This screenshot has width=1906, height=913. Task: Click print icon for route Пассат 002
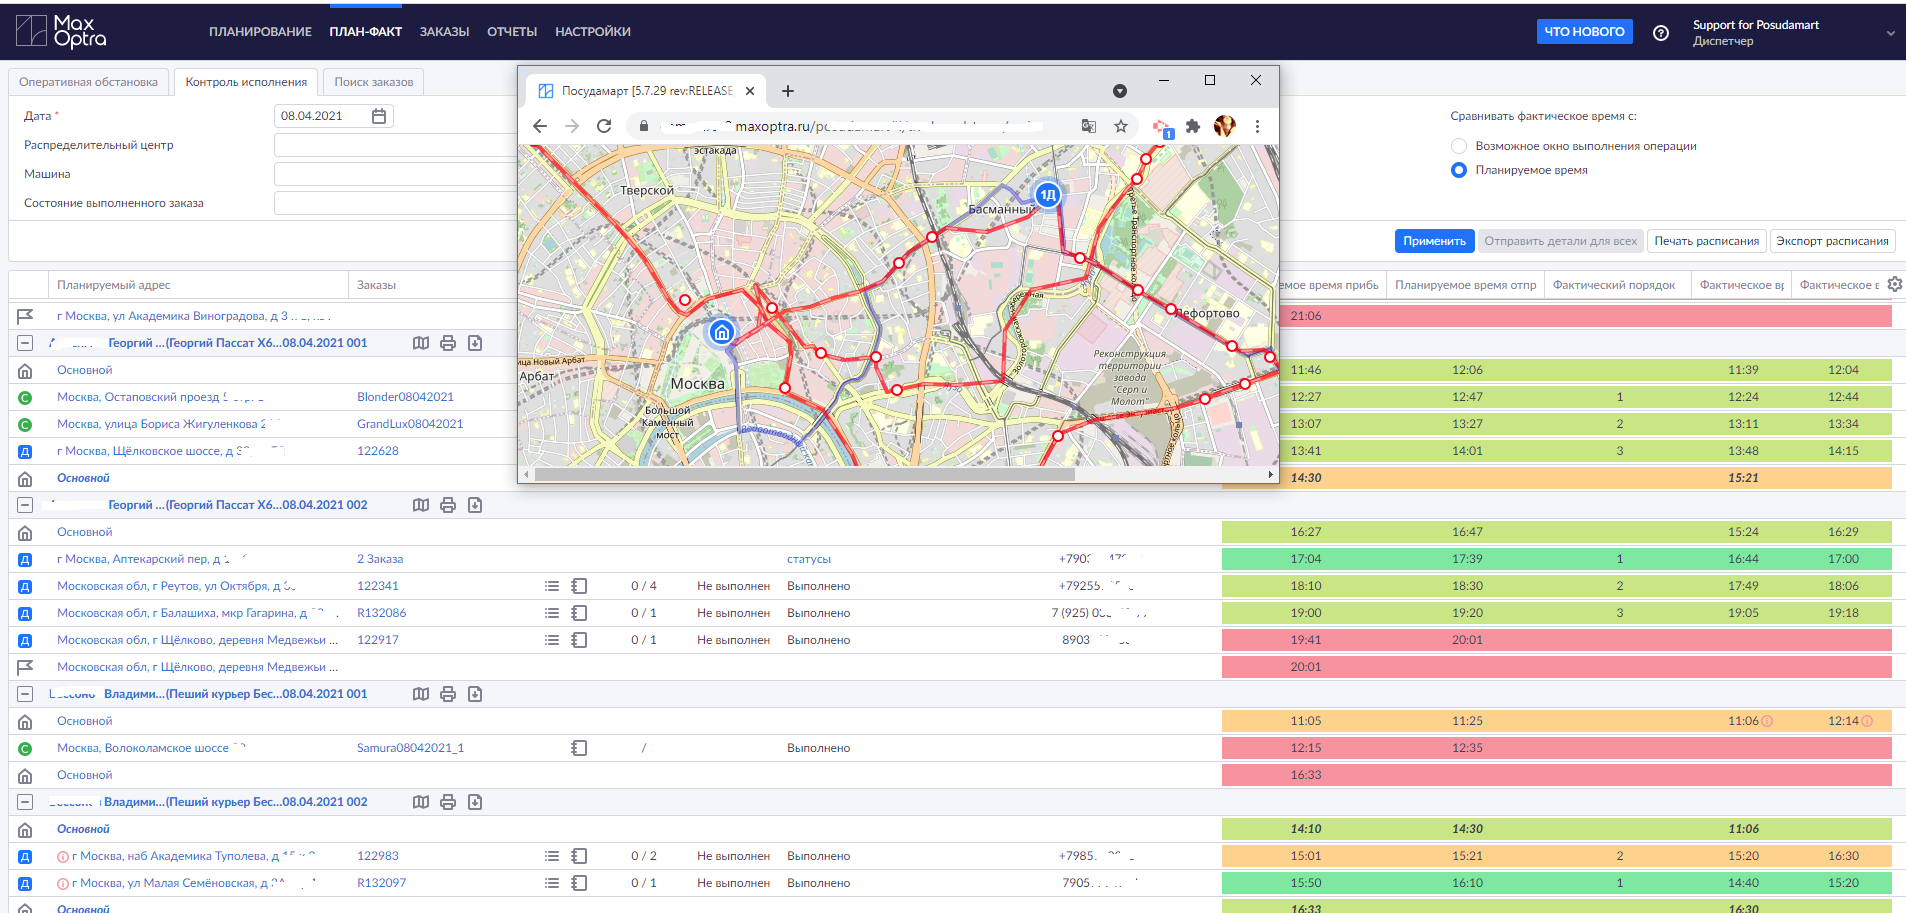pyautogui.click(x=448, y=505)
